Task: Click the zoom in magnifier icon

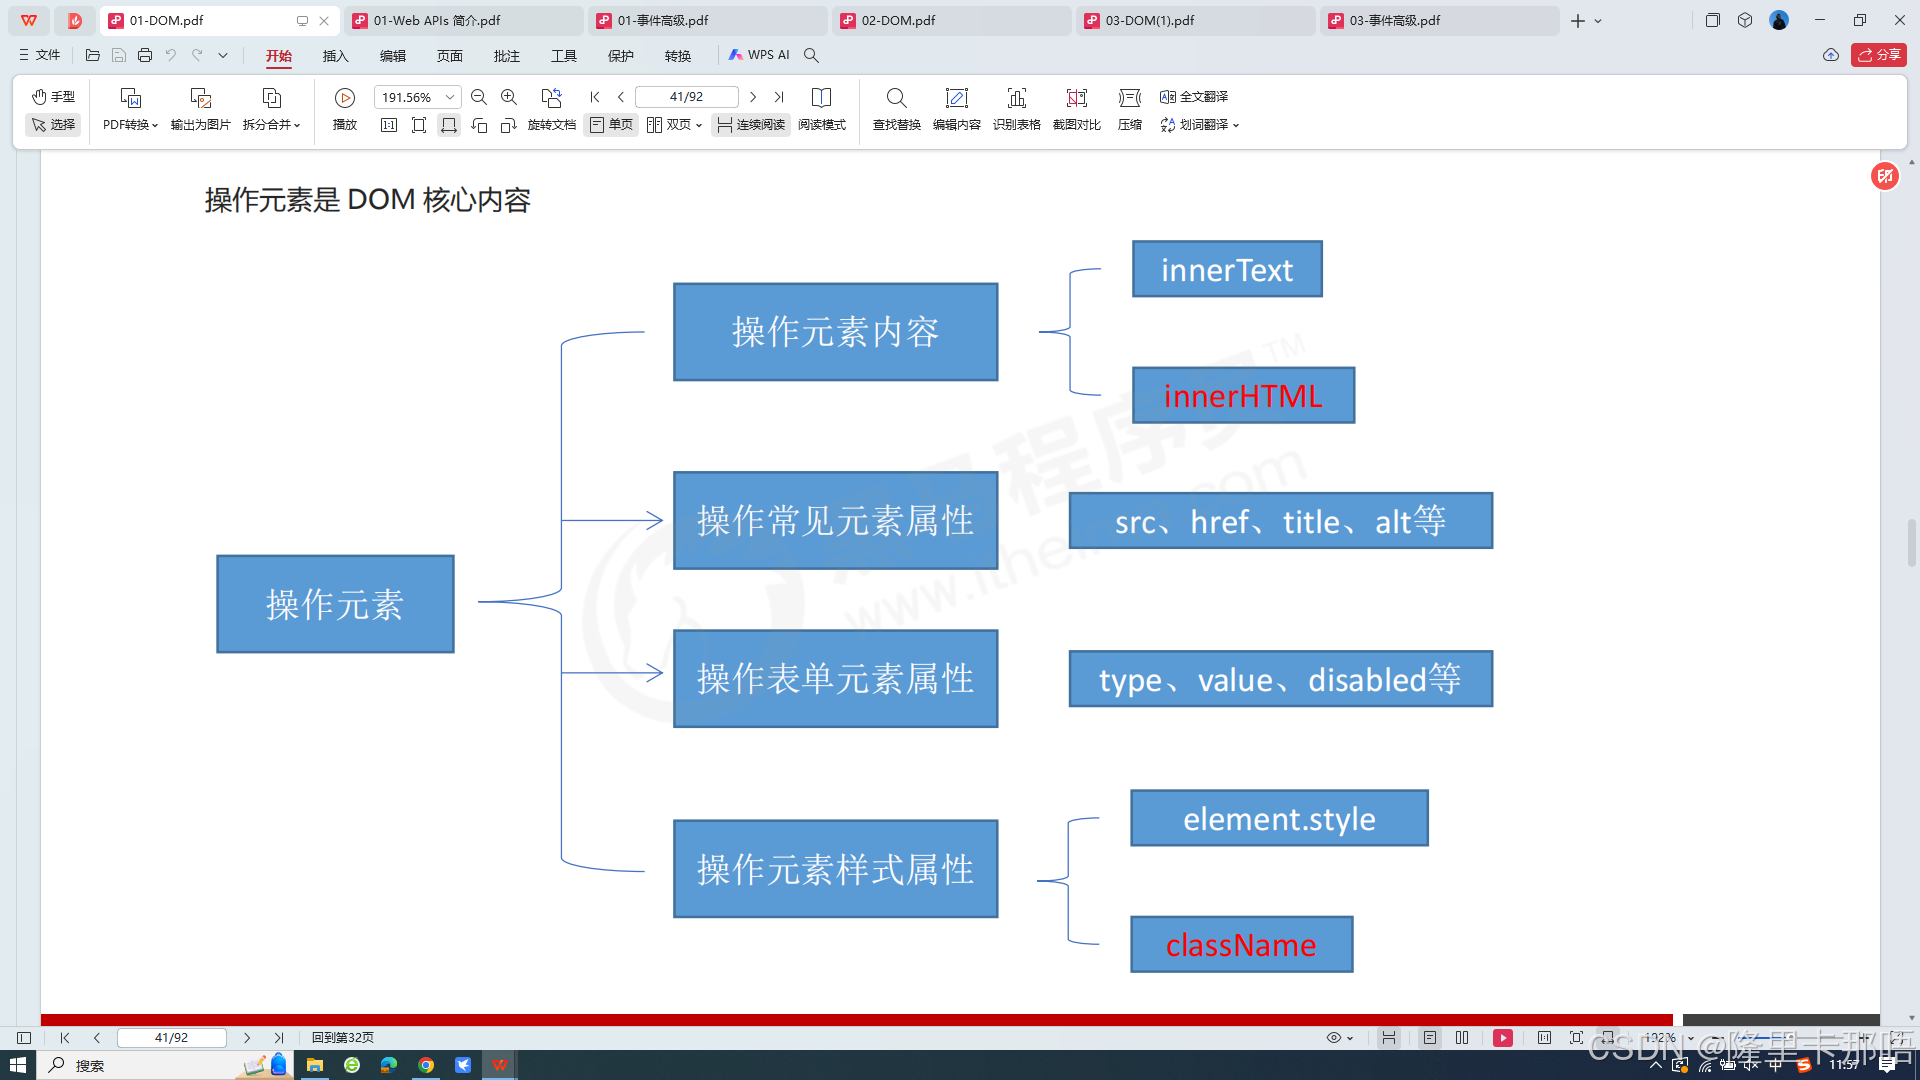Action: 509,97
